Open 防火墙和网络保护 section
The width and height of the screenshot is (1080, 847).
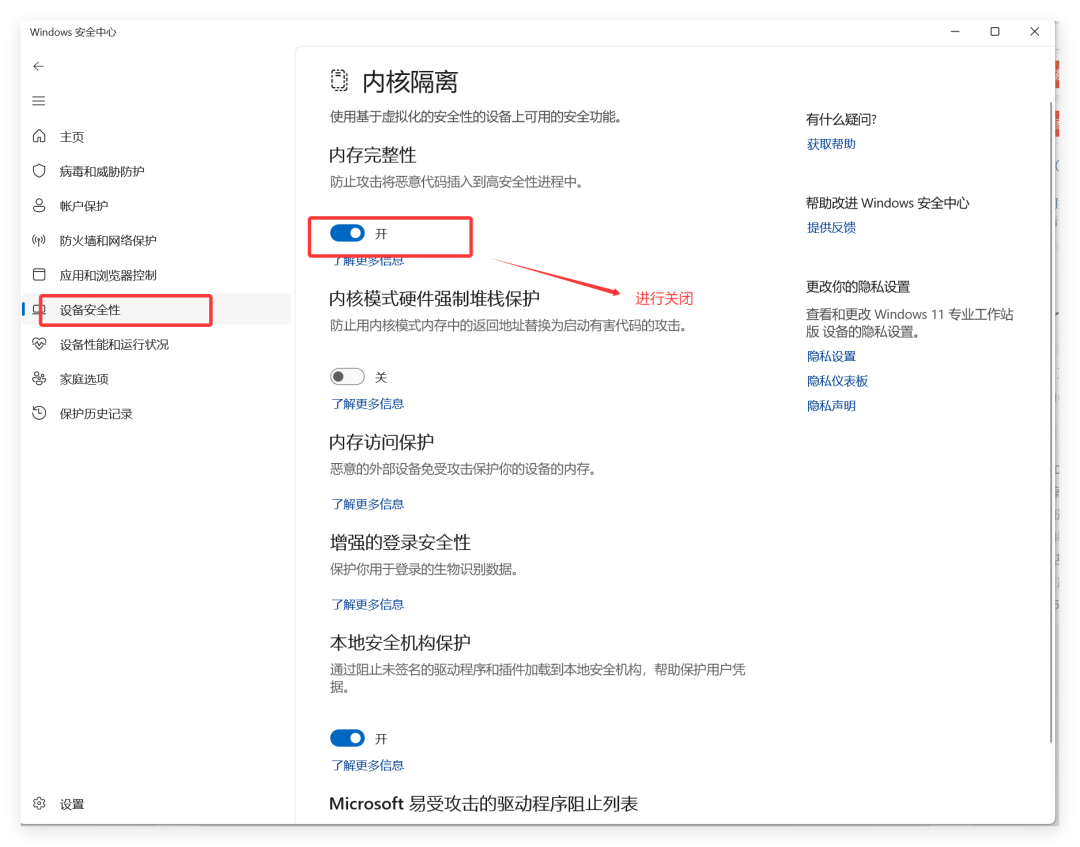[x=108, y=240]
